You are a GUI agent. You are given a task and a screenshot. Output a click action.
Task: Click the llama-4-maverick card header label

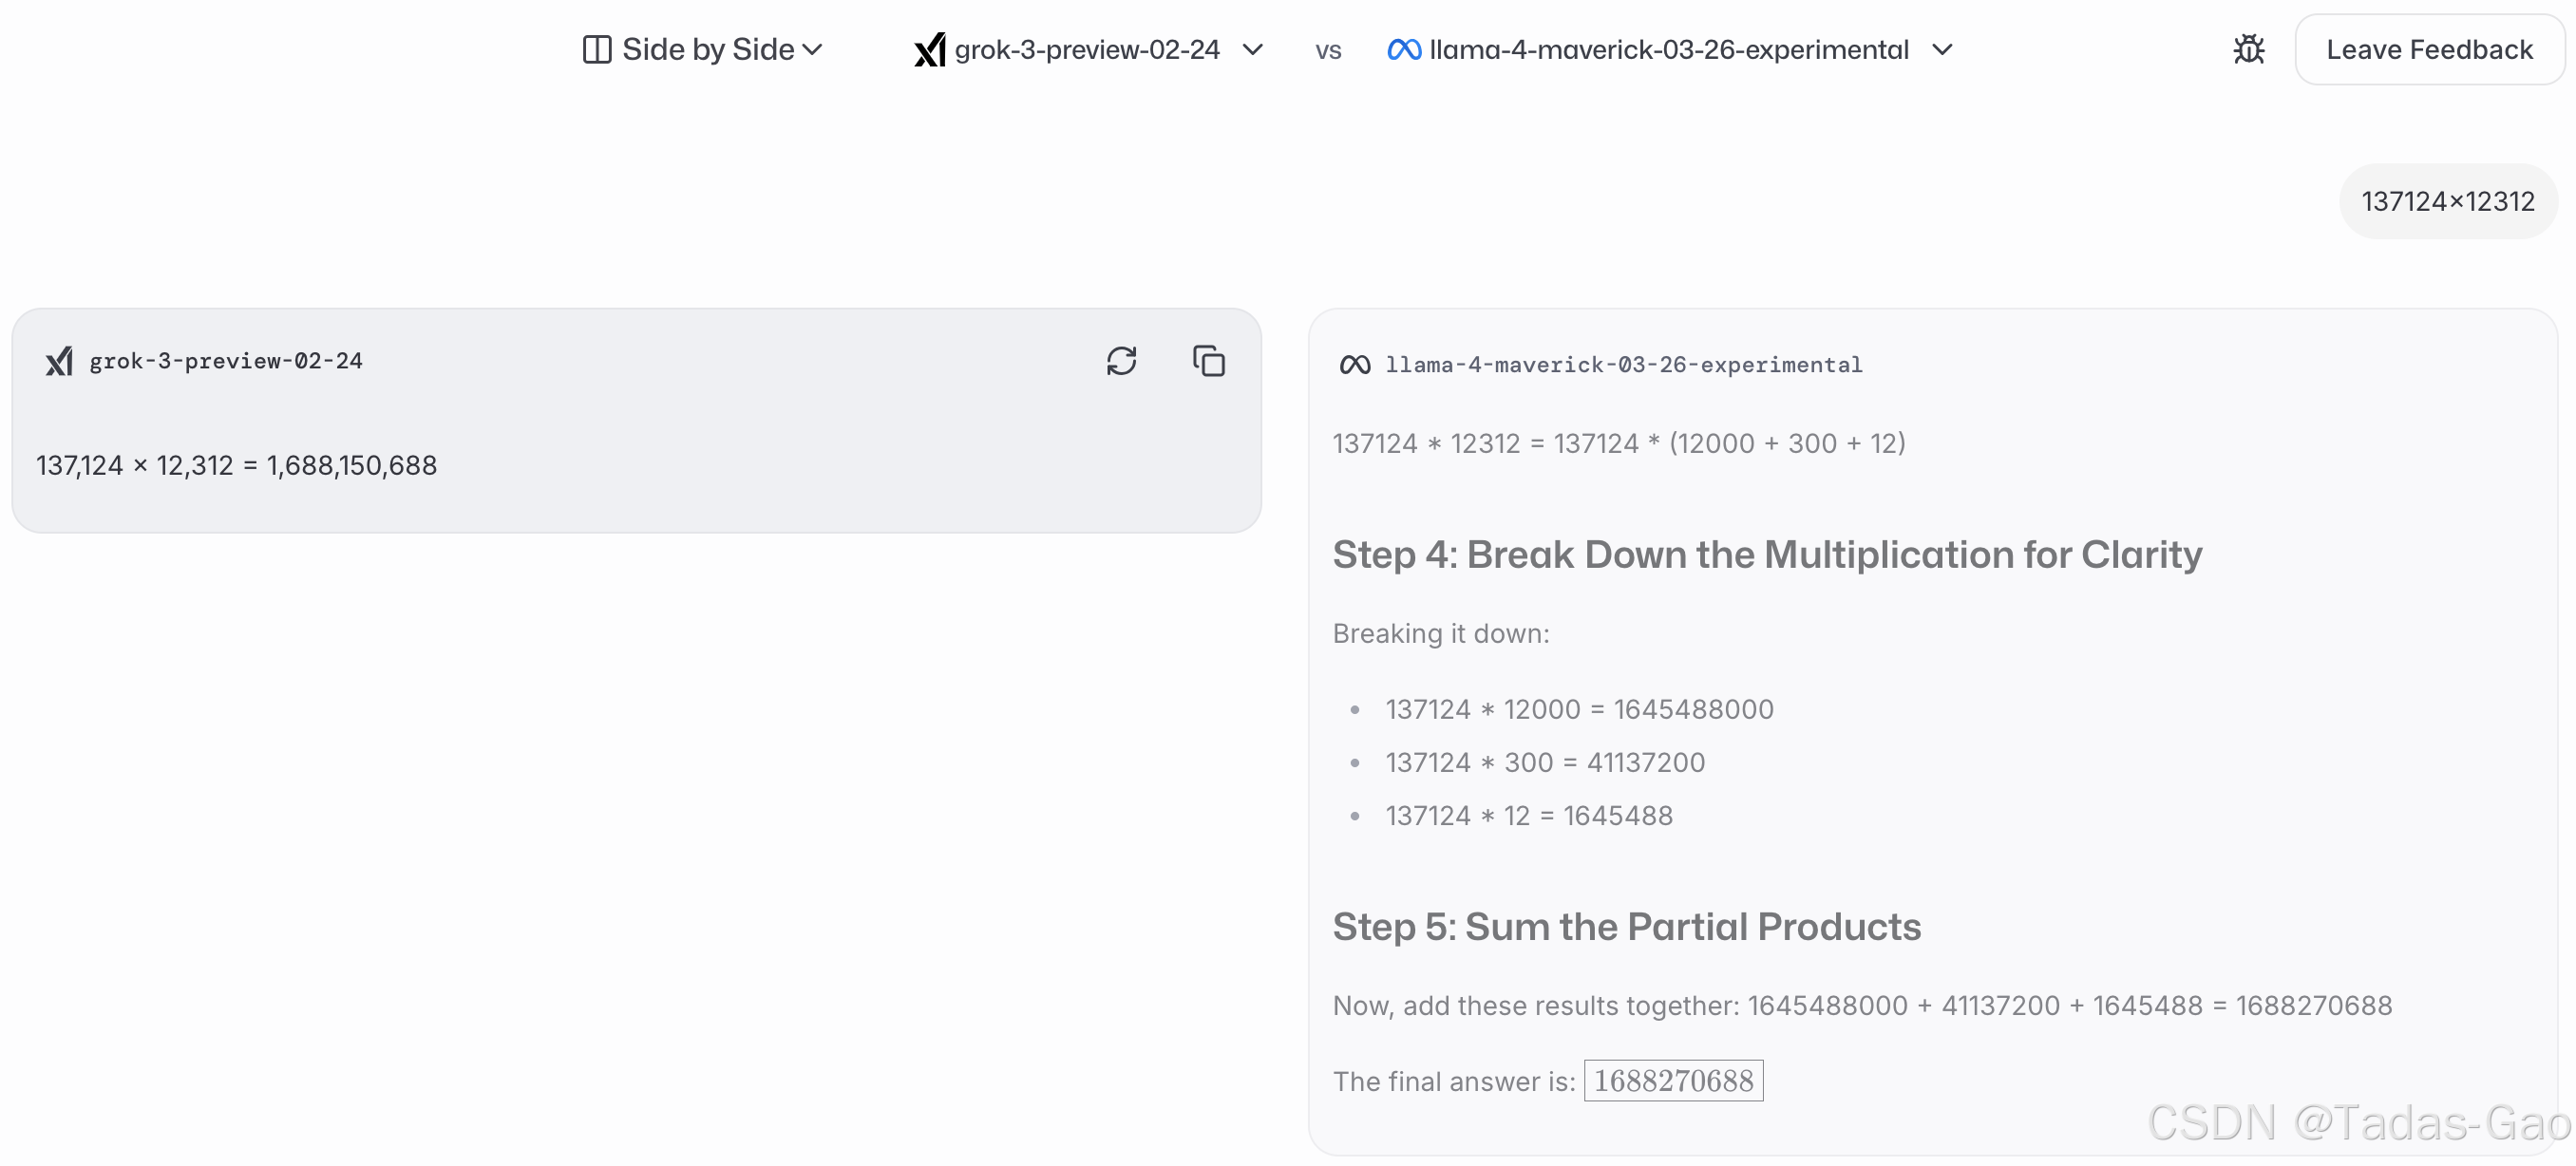click(1623, 365)
